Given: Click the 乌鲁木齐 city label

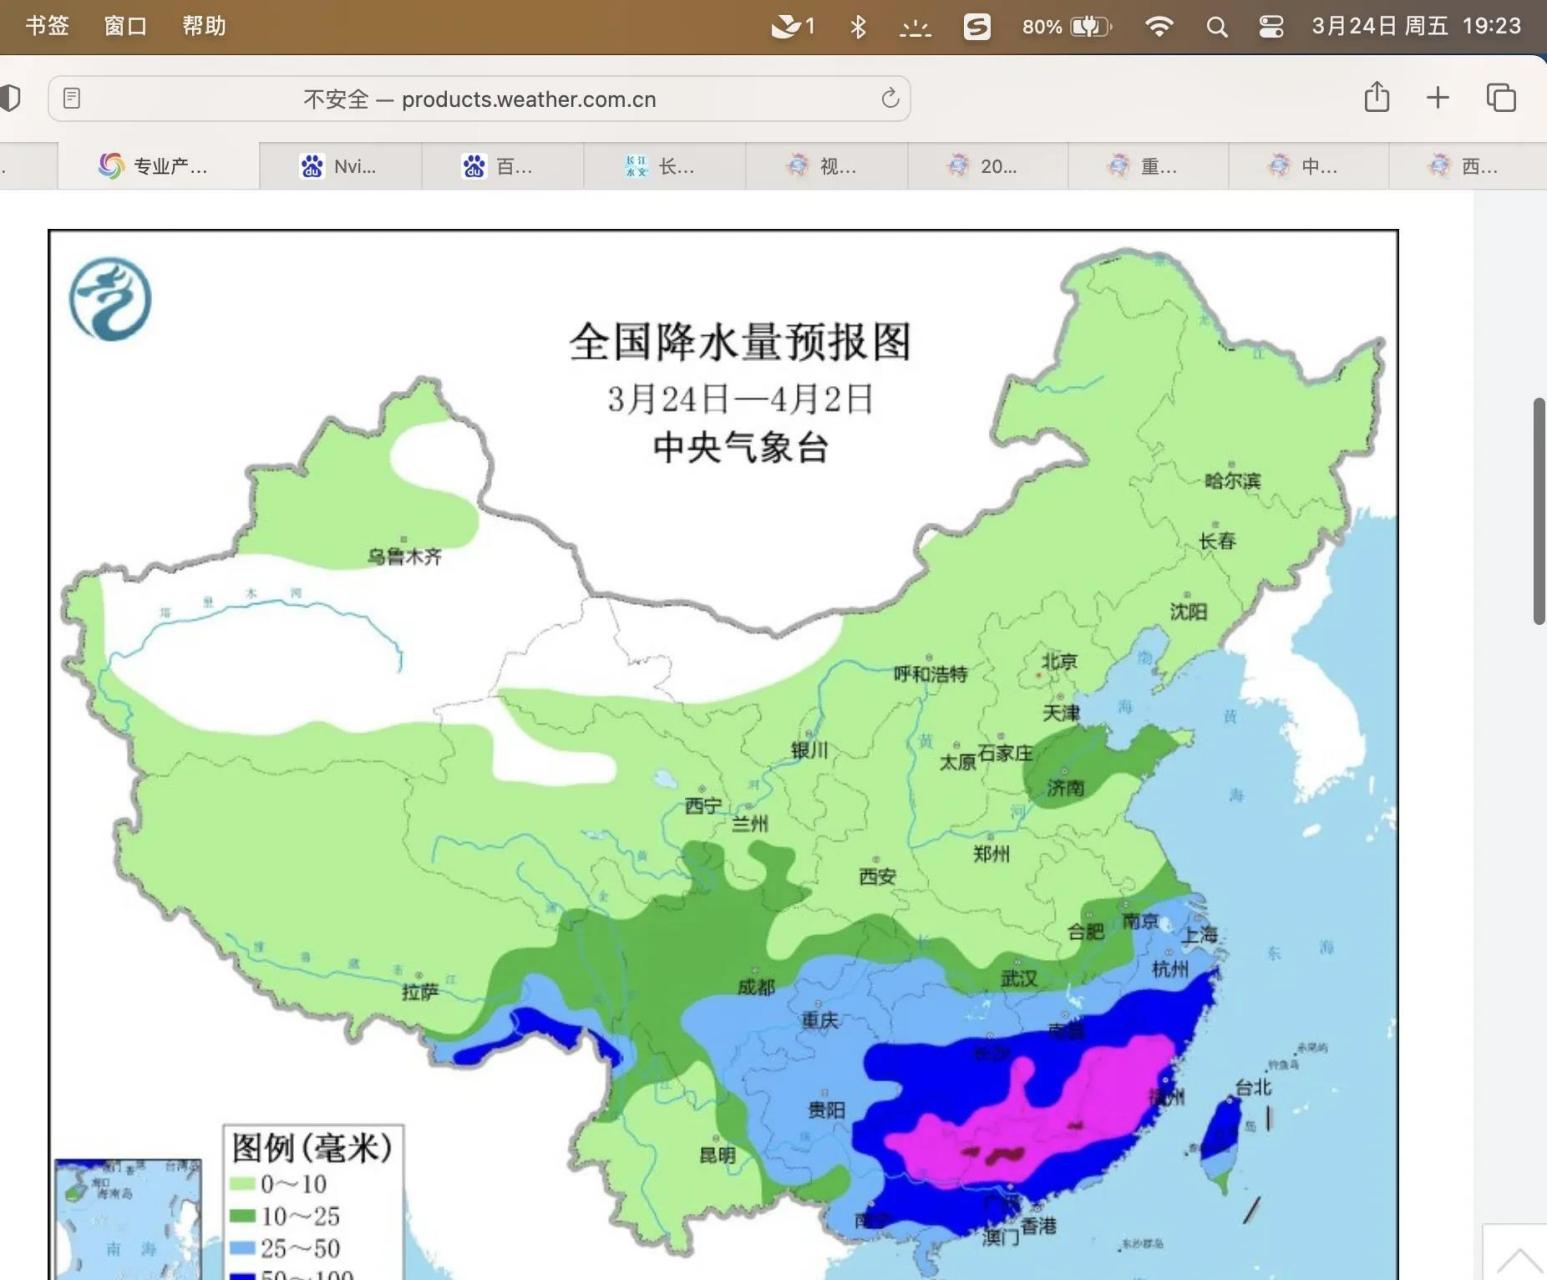Looking at the screenshot, I should coord(404,556).
